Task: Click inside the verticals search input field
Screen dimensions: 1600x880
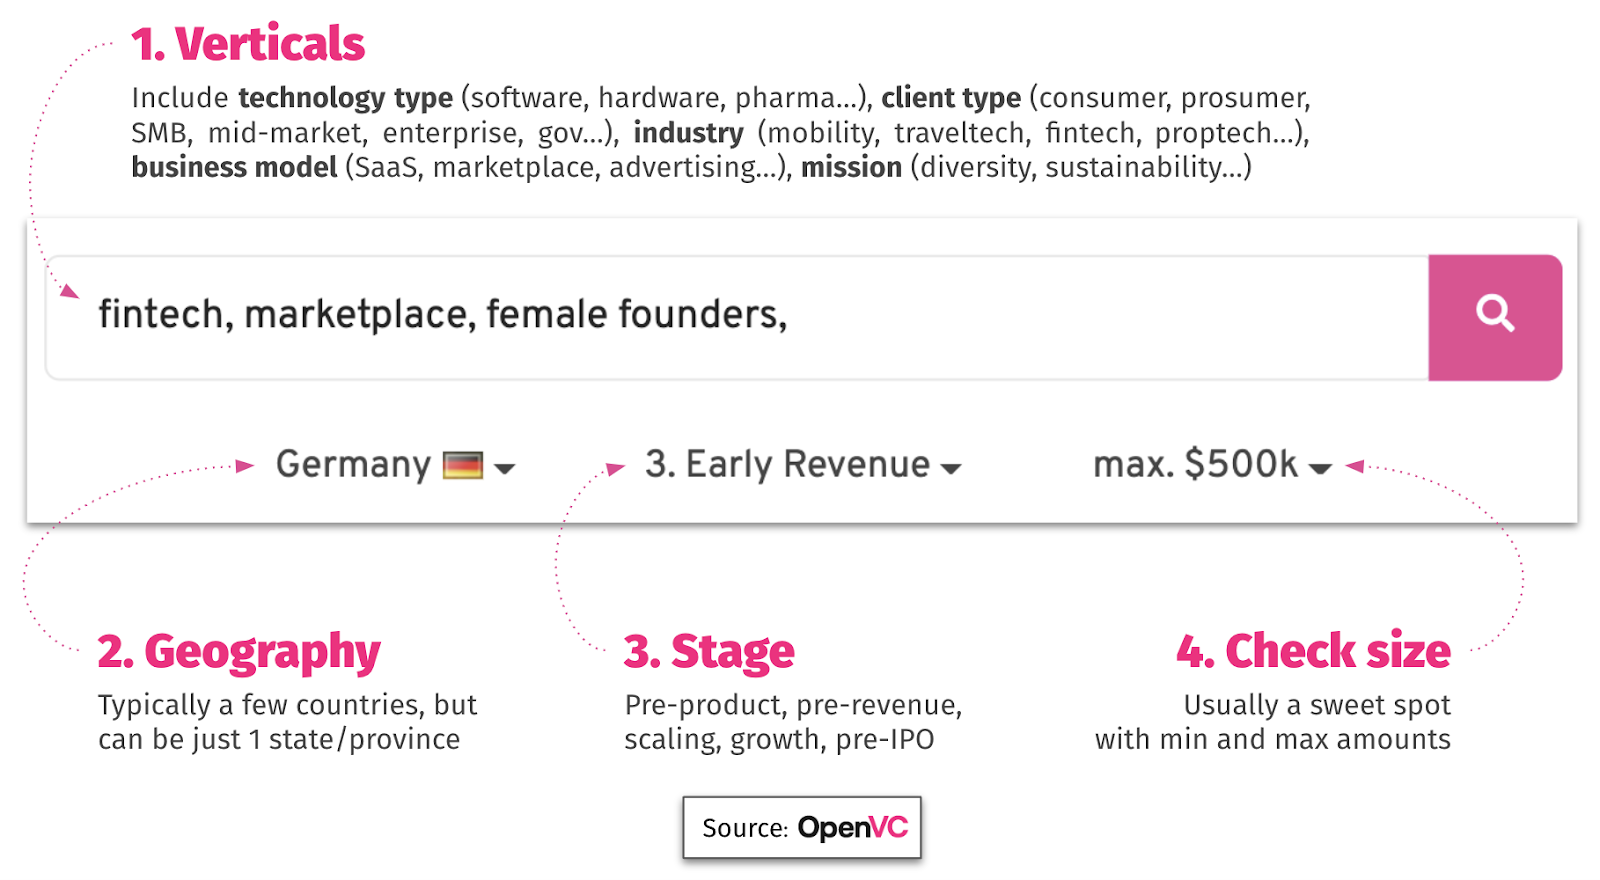Action: tap(737, 317)
